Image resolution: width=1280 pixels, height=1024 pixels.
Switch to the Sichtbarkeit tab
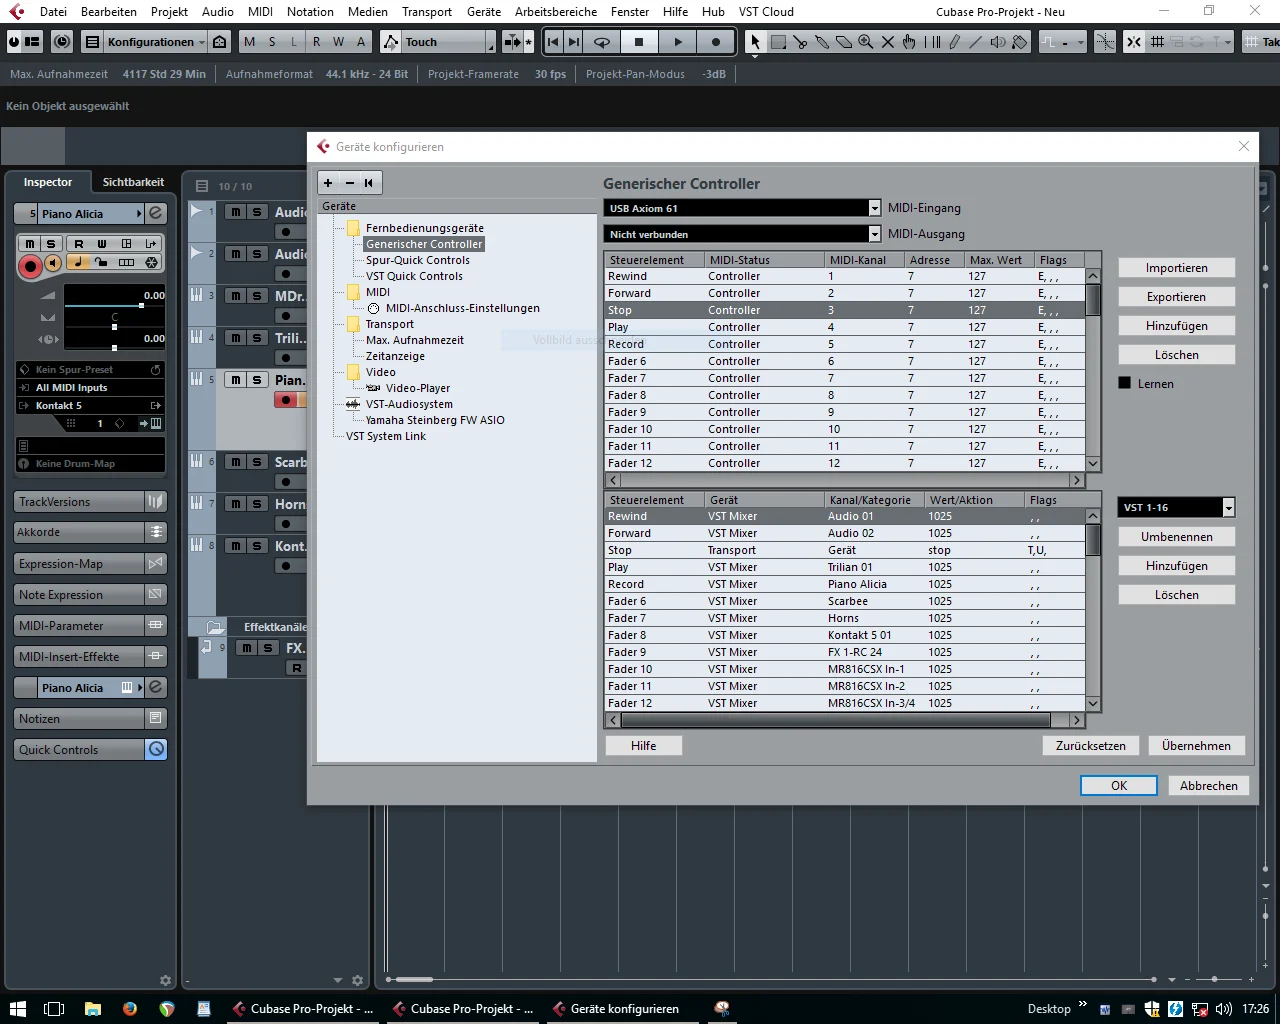[133, 182]
